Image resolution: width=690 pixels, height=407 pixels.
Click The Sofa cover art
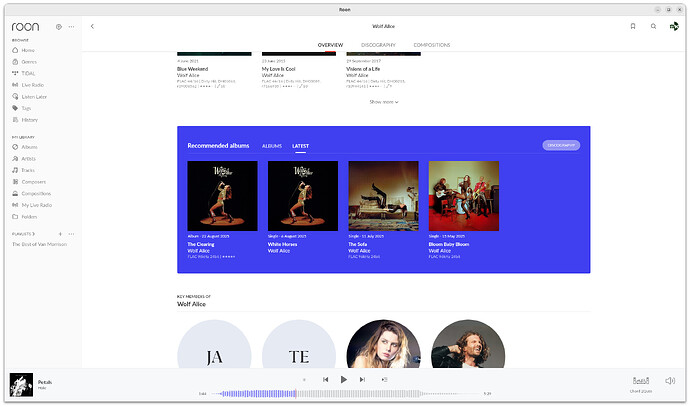click(x=384, y=196)
